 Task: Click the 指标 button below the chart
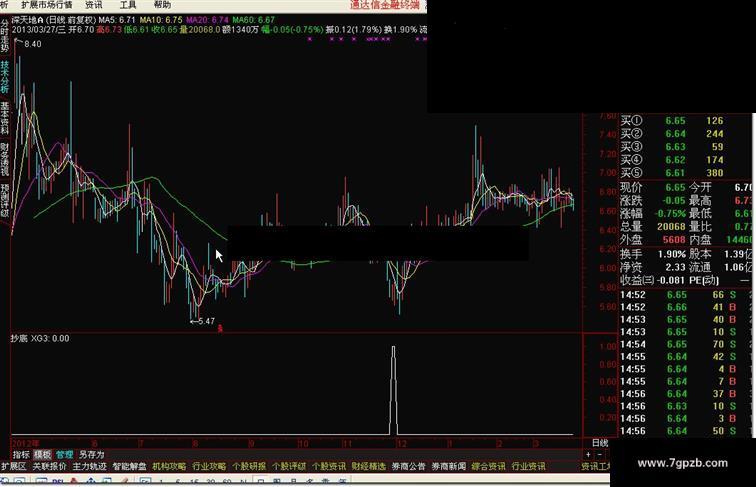pyautogui.click(x=21, y=454)
